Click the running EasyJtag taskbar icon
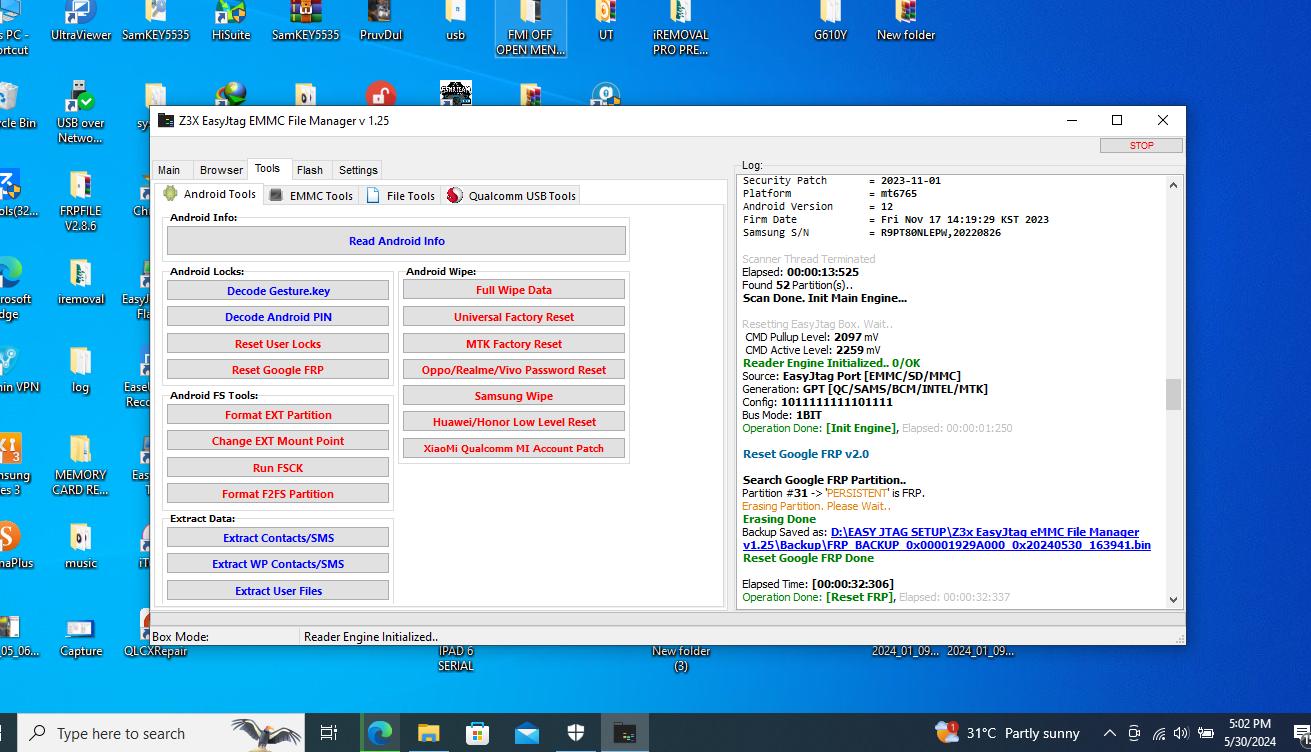This screenshot has width=1311, height=752. (x=625, y=733)
